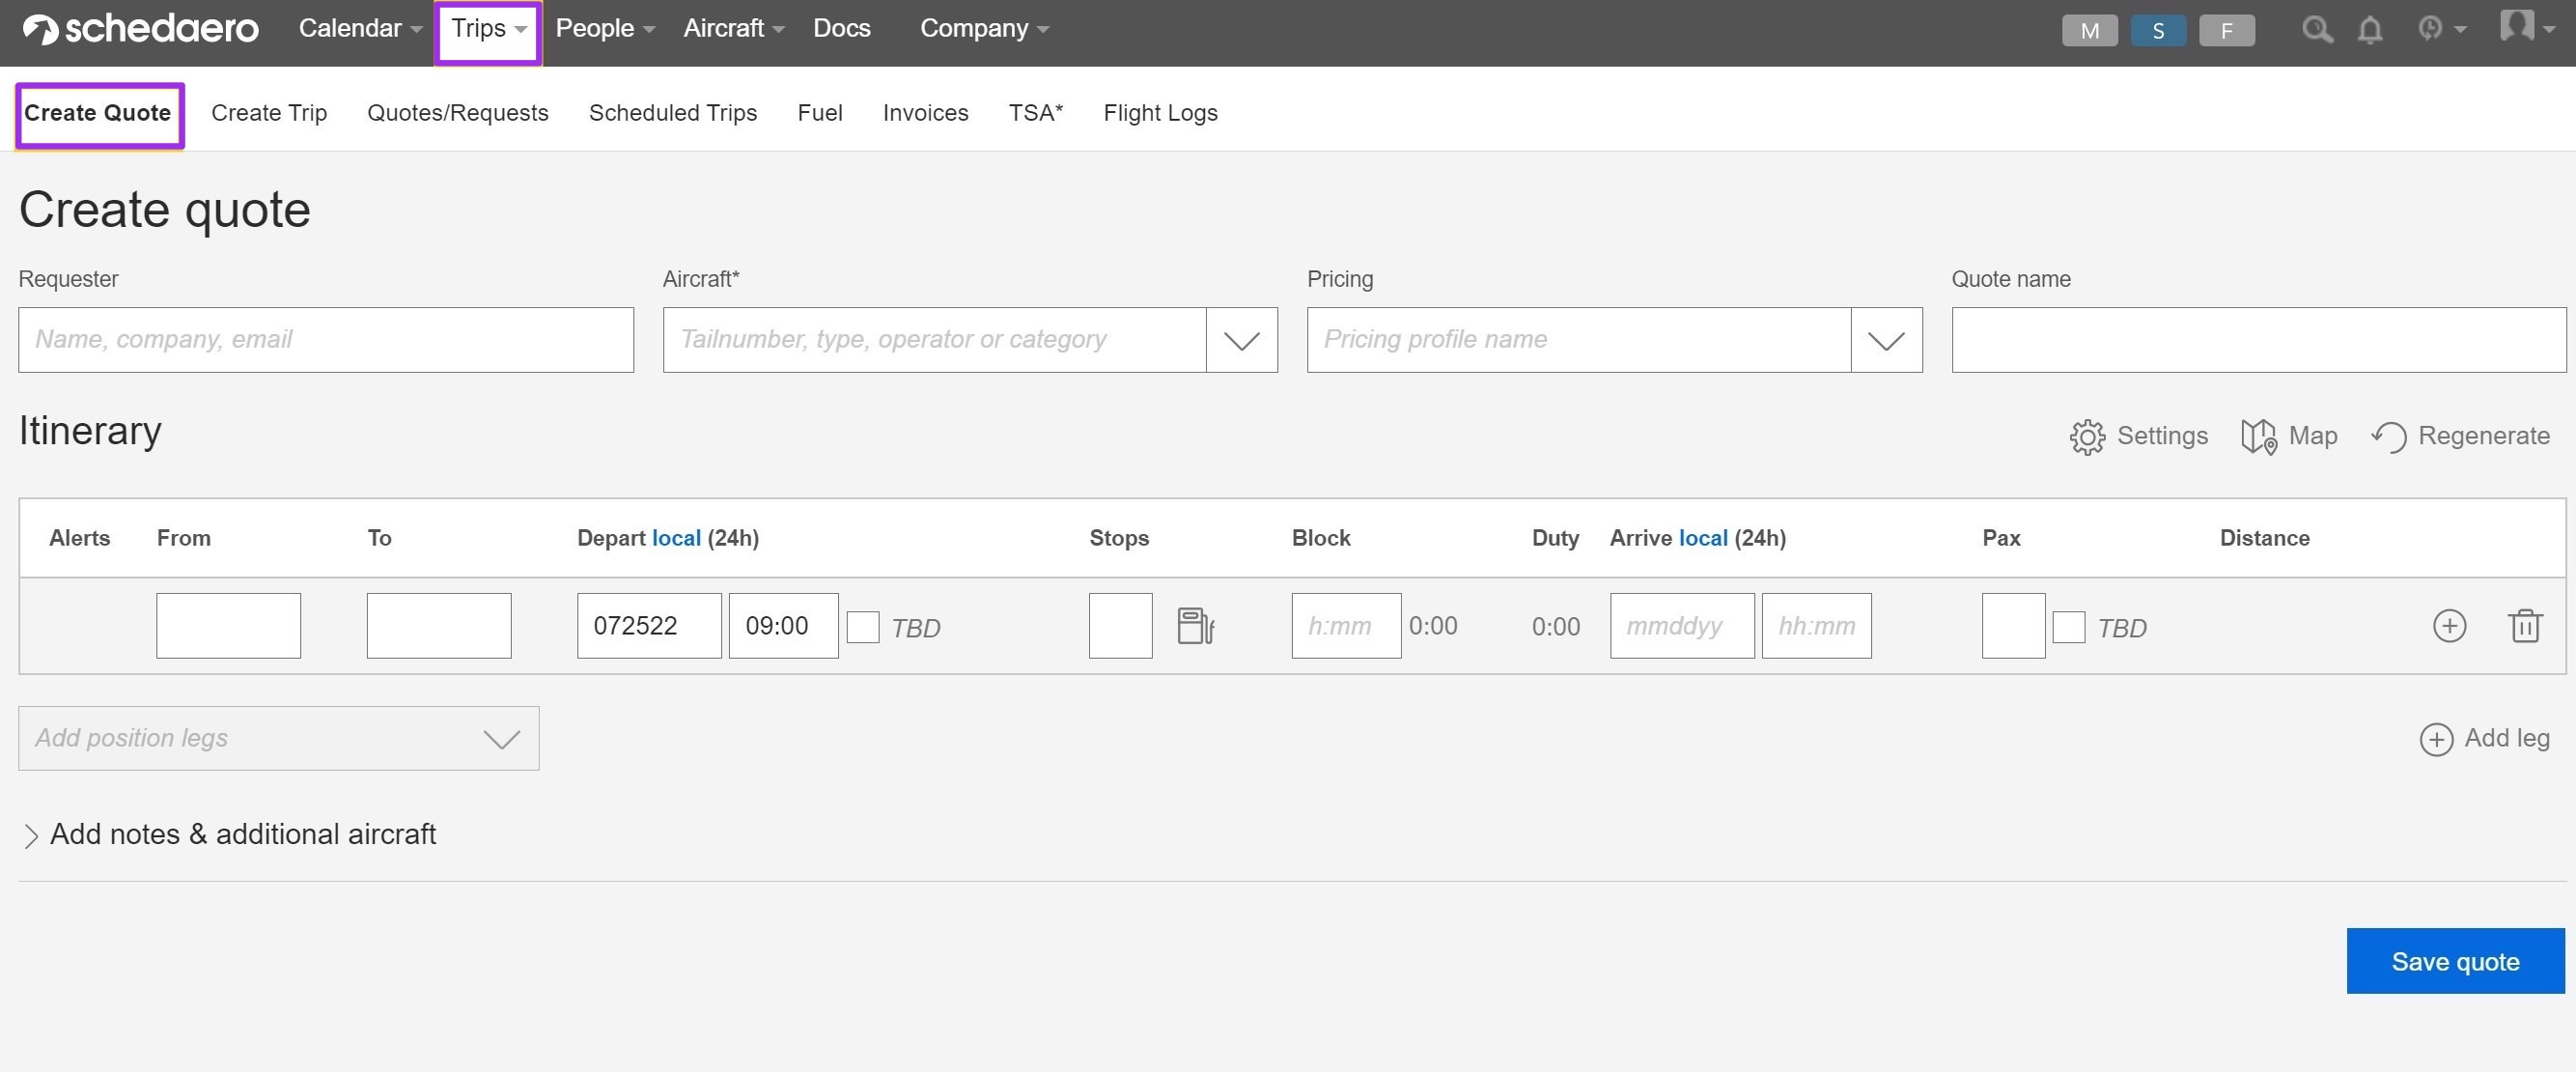Open the user profile avatar menu
The width and height of the screenshot is (2576, 1072).
click(2526, 26)
